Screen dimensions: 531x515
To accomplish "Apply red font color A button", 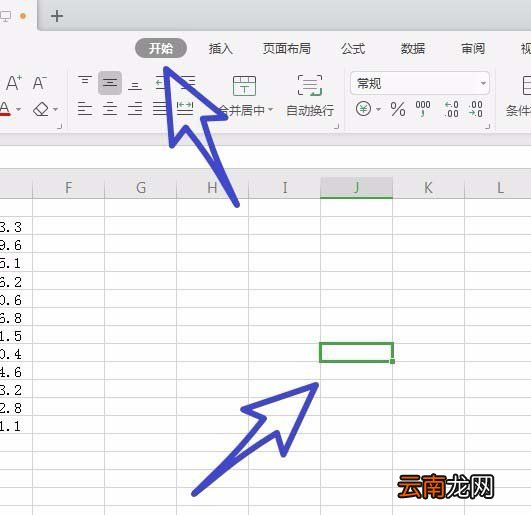I will (x=5, y=109).
